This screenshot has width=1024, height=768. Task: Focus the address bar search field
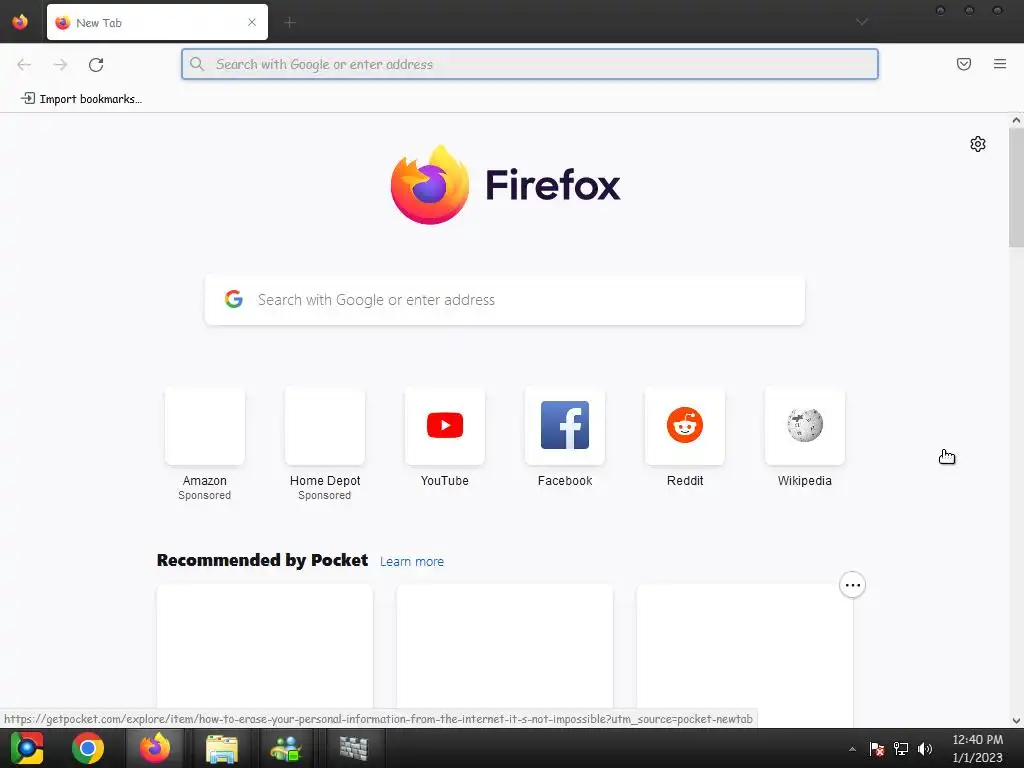click(x=530, y=64)
